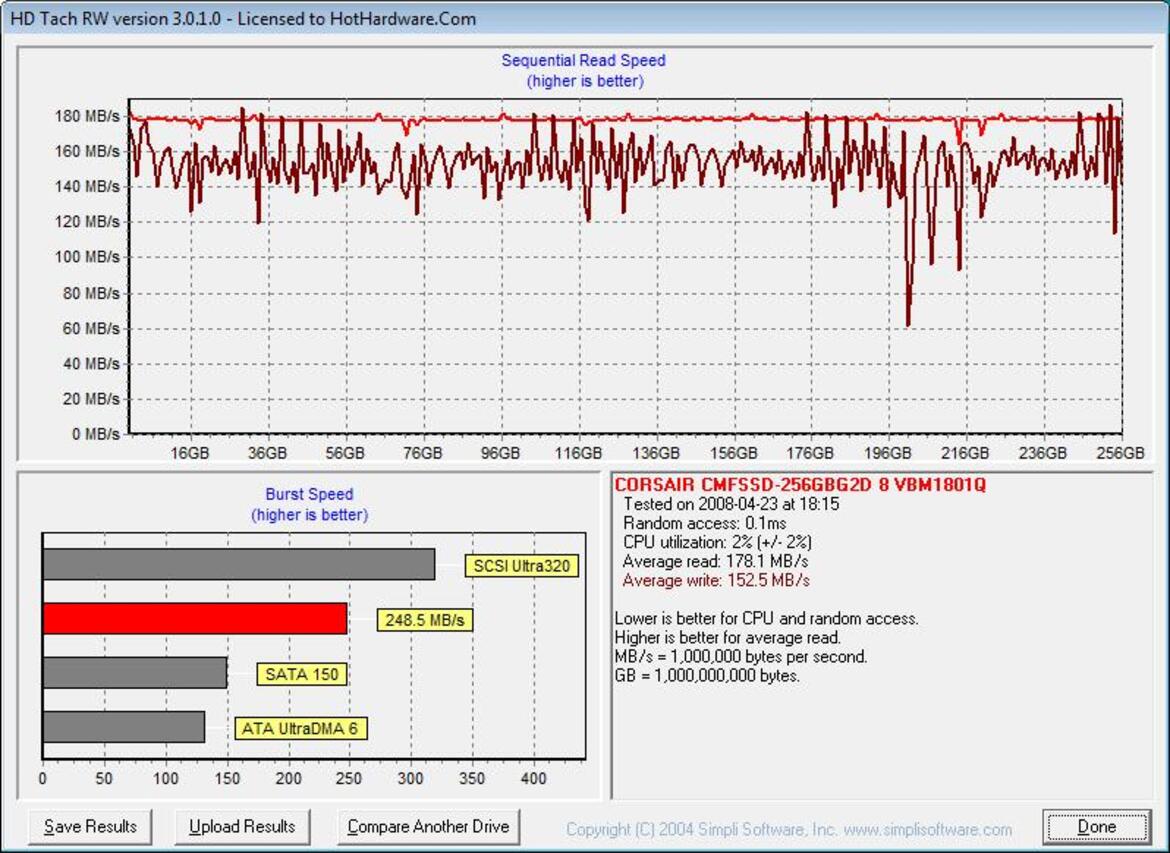Screen dimensions: 1170x853
Task: Click the '400' burst axis label
Action: point(534,779)
